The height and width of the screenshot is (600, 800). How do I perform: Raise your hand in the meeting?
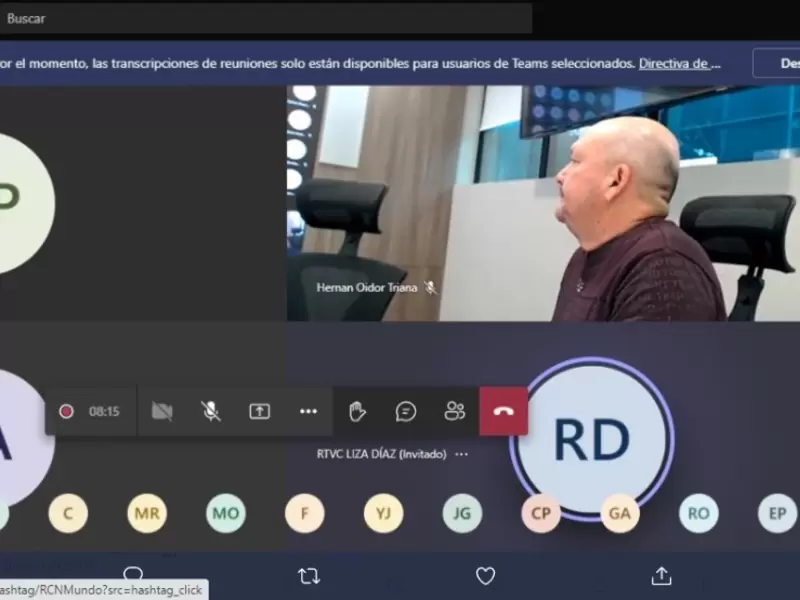tap(357, 411)
